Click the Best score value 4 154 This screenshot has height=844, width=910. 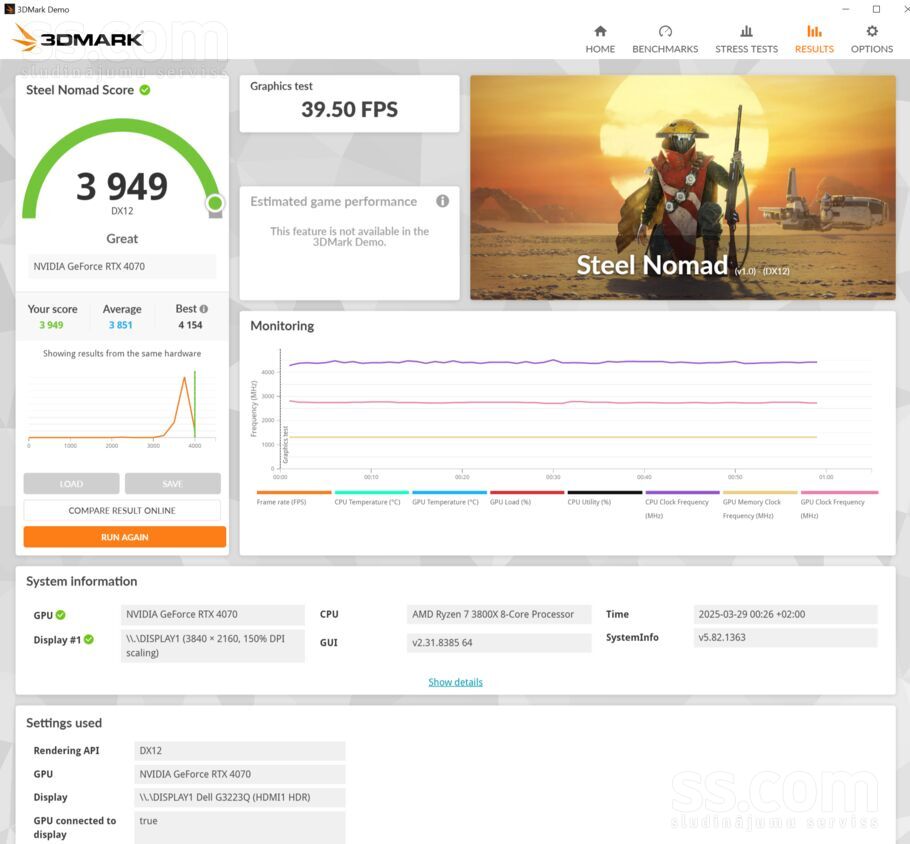190,325
